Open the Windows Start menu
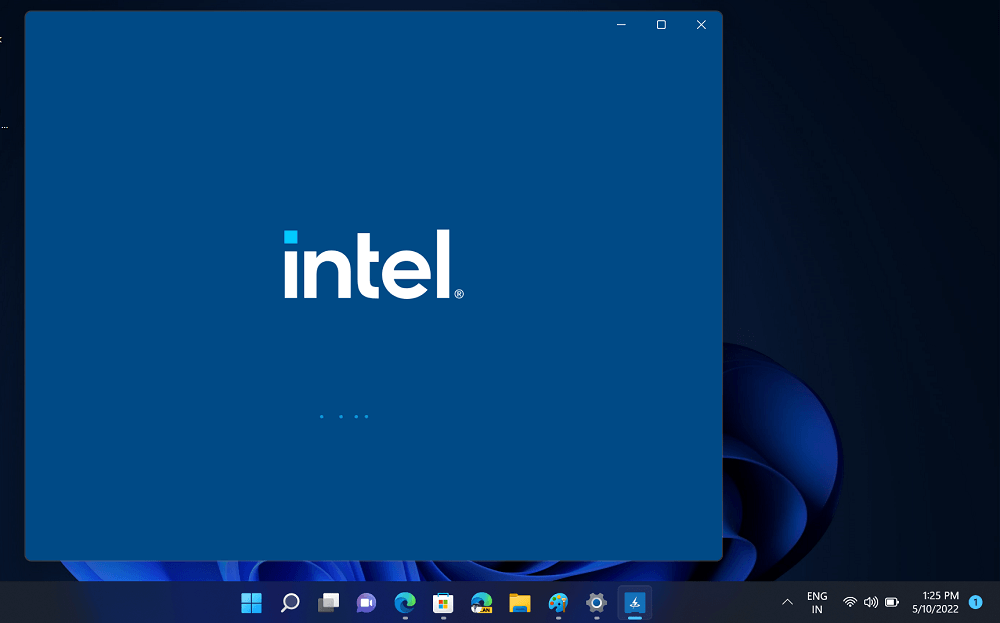 pos(251,603)
